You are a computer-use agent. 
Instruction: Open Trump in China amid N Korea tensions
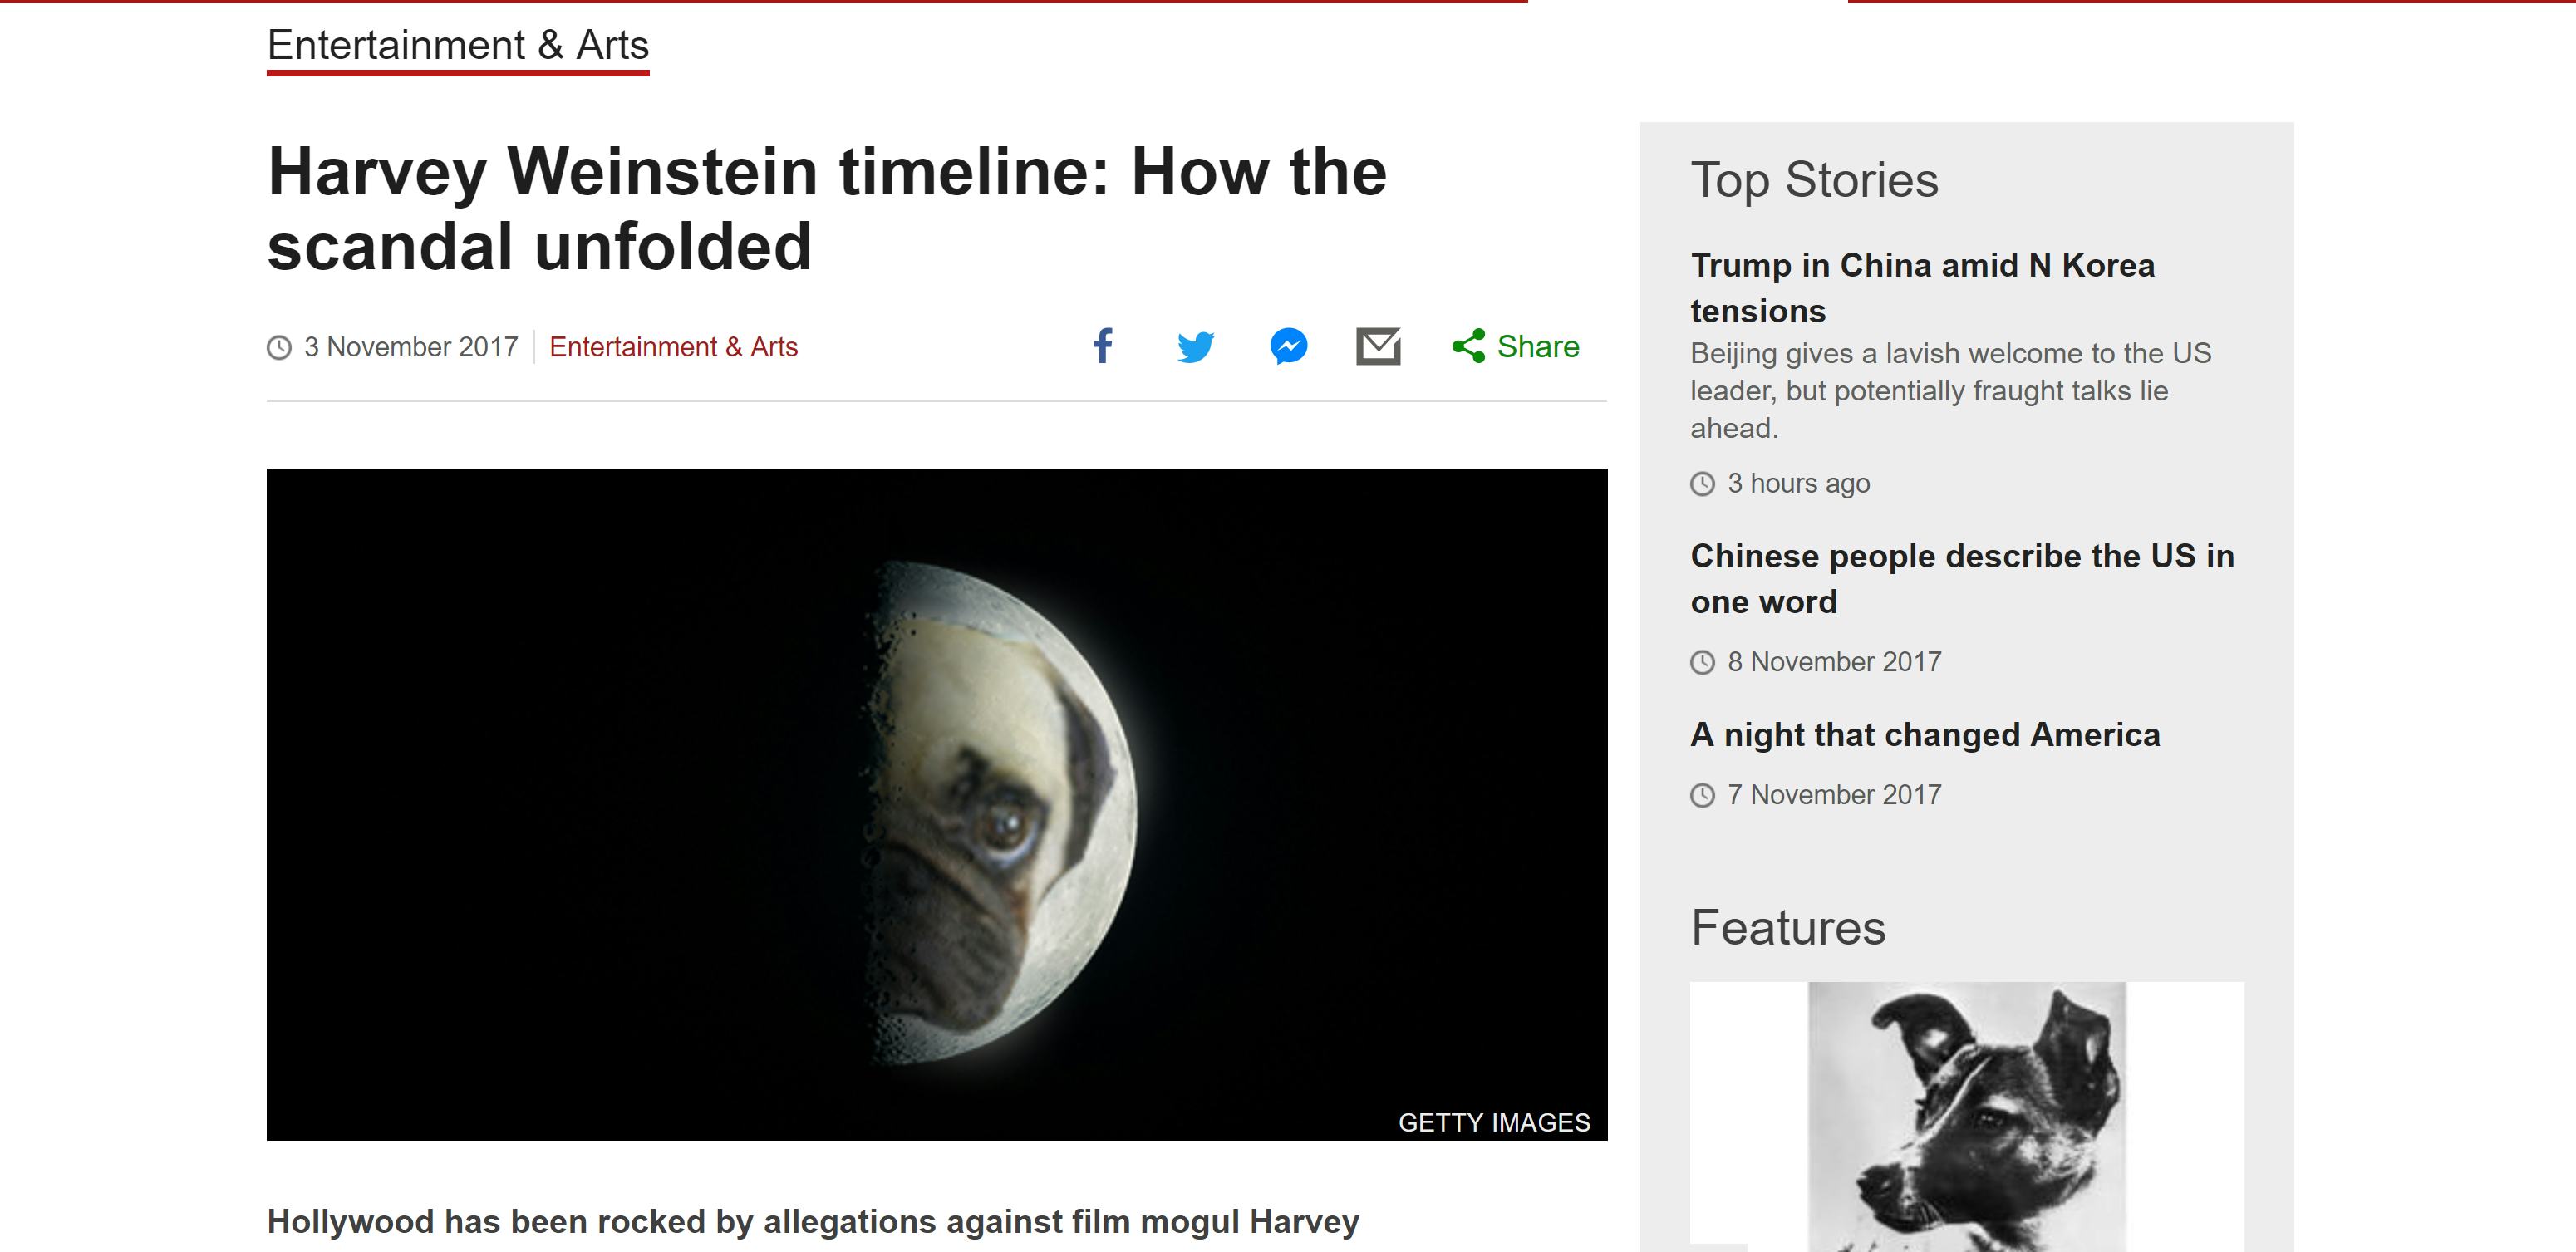[1922, 288]
